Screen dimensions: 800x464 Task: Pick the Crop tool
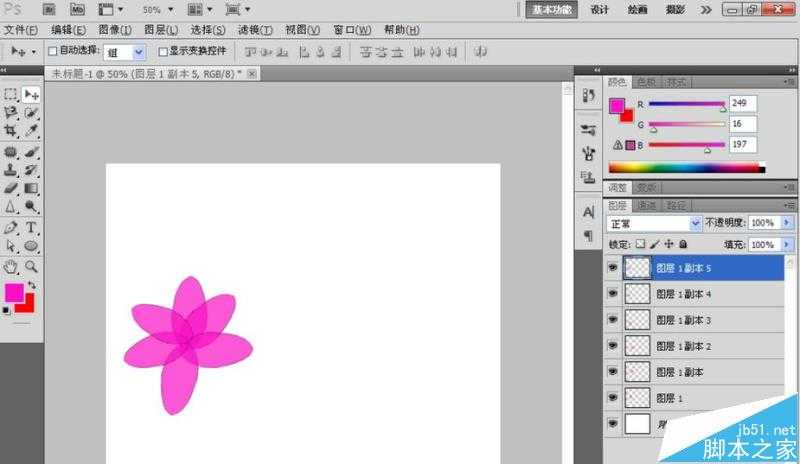click(11, 131)
